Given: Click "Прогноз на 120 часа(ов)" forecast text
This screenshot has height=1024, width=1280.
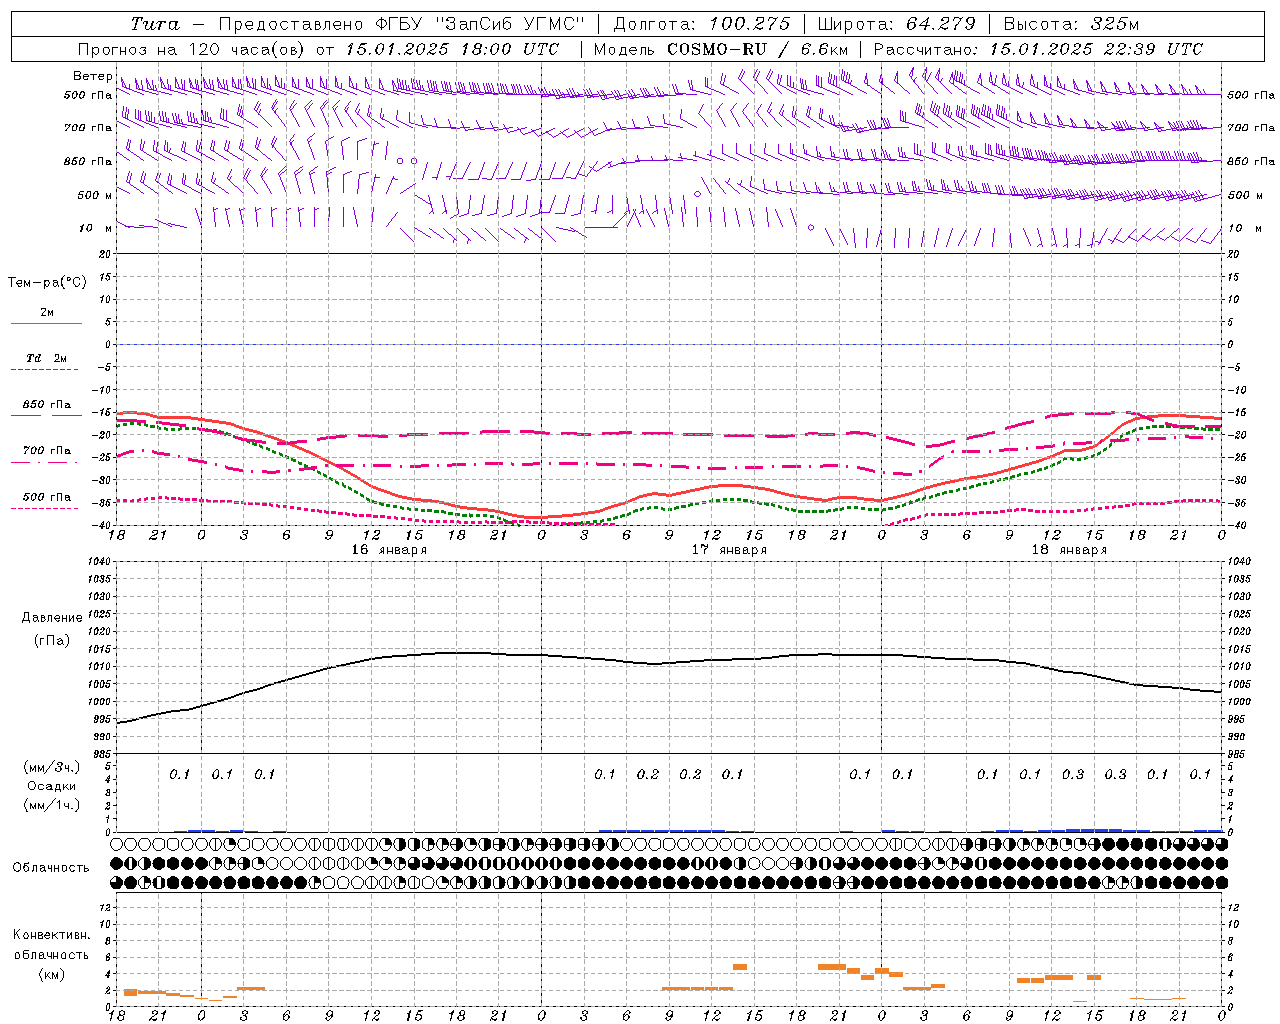Looking at the screenshot, I should point(192,49).
